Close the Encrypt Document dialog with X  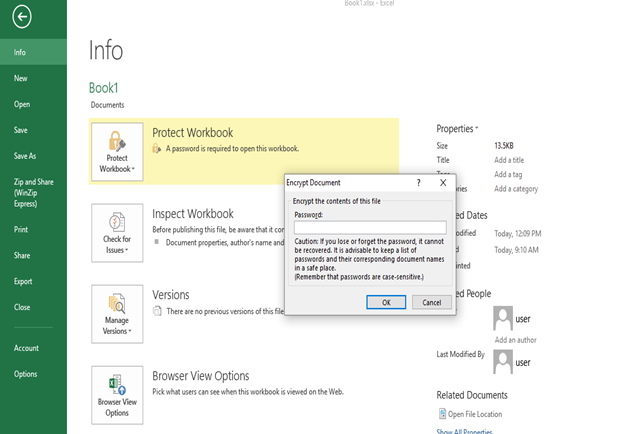(x=443, y=183)
